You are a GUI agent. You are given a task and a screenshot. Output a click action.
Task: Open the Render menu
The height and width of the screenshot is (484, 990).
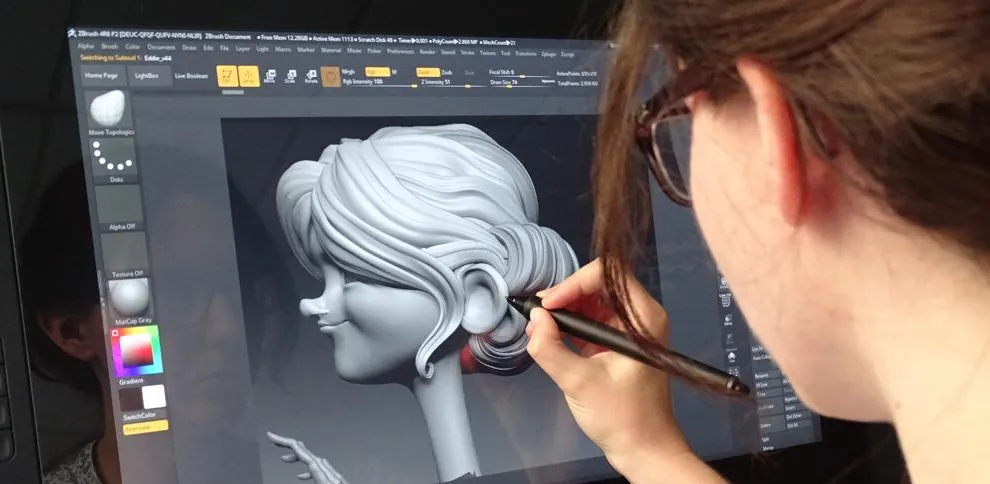point(427,52)
